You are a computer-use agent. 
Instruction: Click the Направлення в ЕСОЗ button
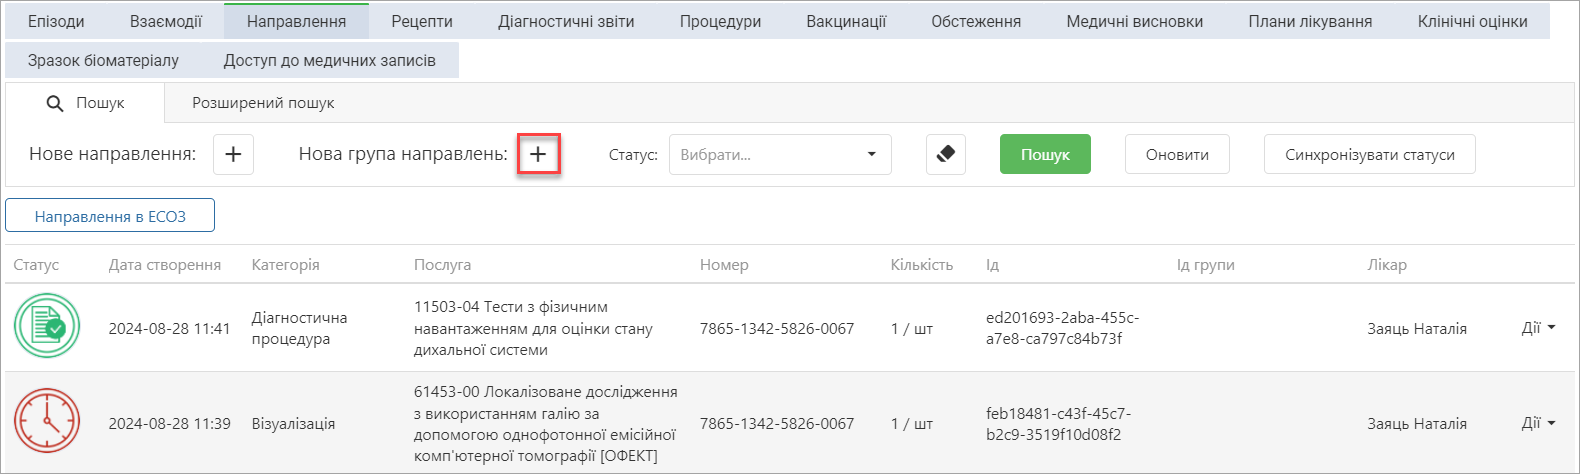110,216
